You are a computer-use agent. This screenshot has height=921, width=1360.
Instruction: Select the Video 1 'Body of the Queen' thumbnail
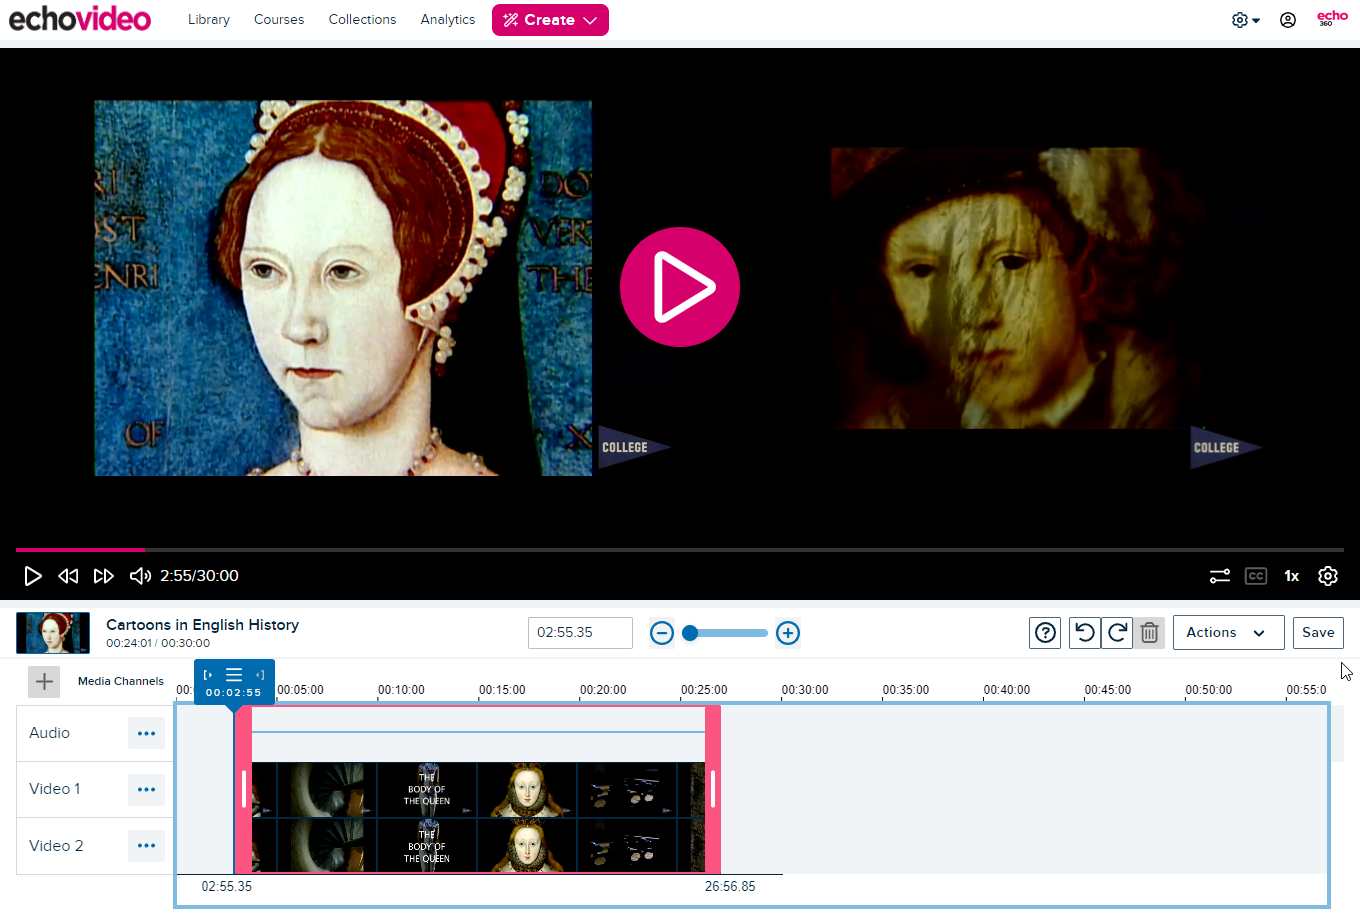click(427, 789)
